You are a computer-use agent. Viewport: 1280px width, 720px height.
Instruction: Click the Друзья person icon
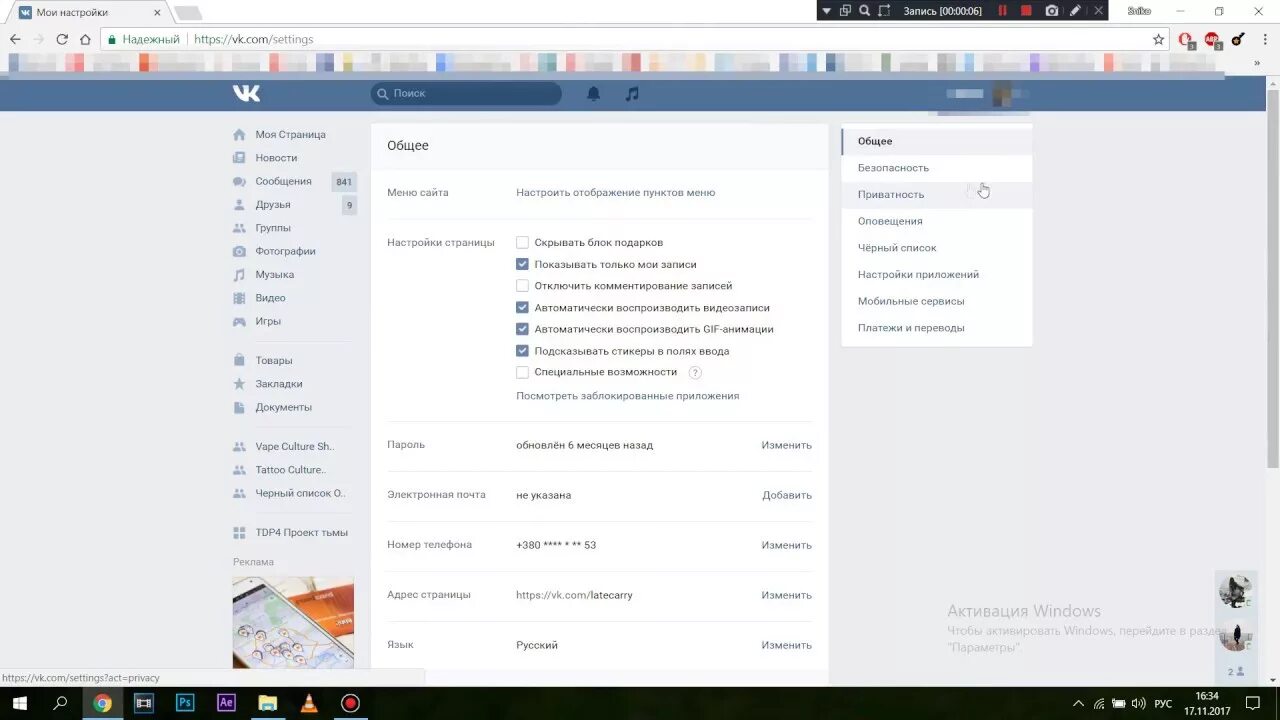tap(239, 204)
